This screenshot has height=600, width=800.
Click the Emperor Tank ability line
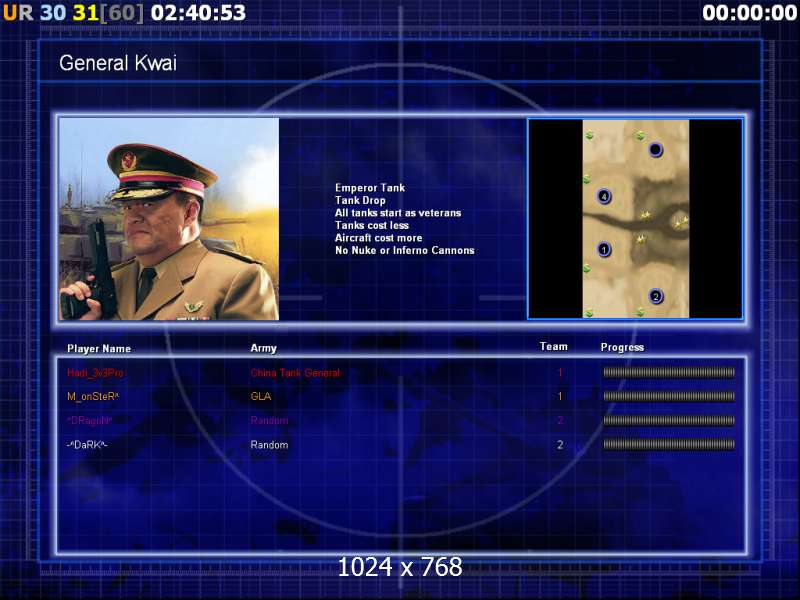click(x=370, y=188)
